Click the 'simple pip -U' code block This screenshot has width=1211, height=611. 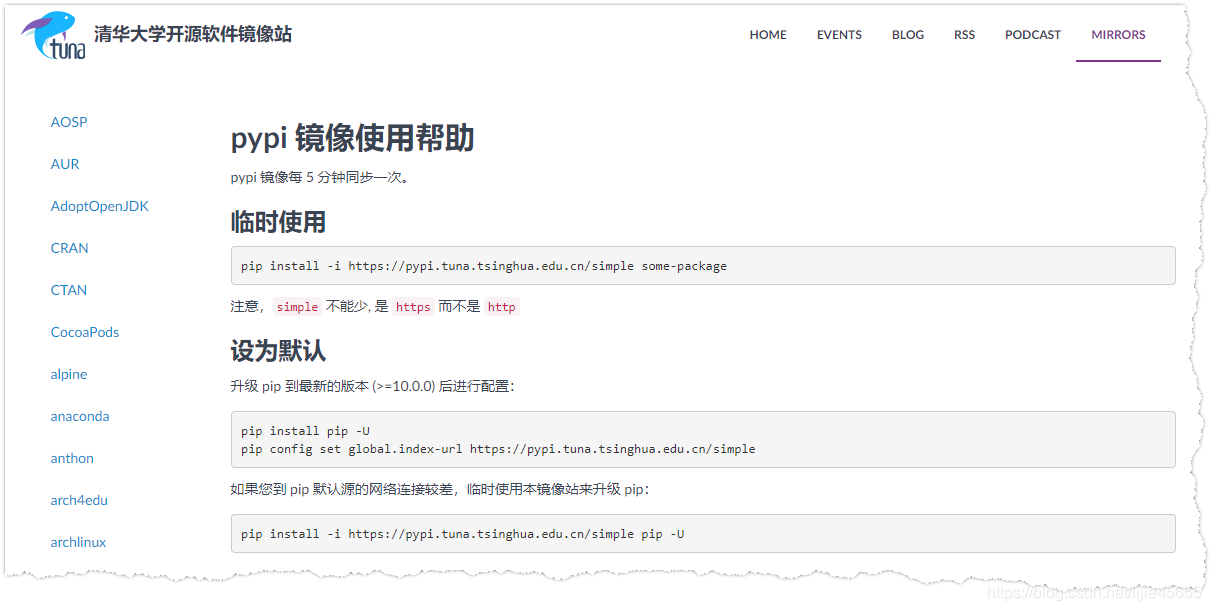click(x=703, y=534)
